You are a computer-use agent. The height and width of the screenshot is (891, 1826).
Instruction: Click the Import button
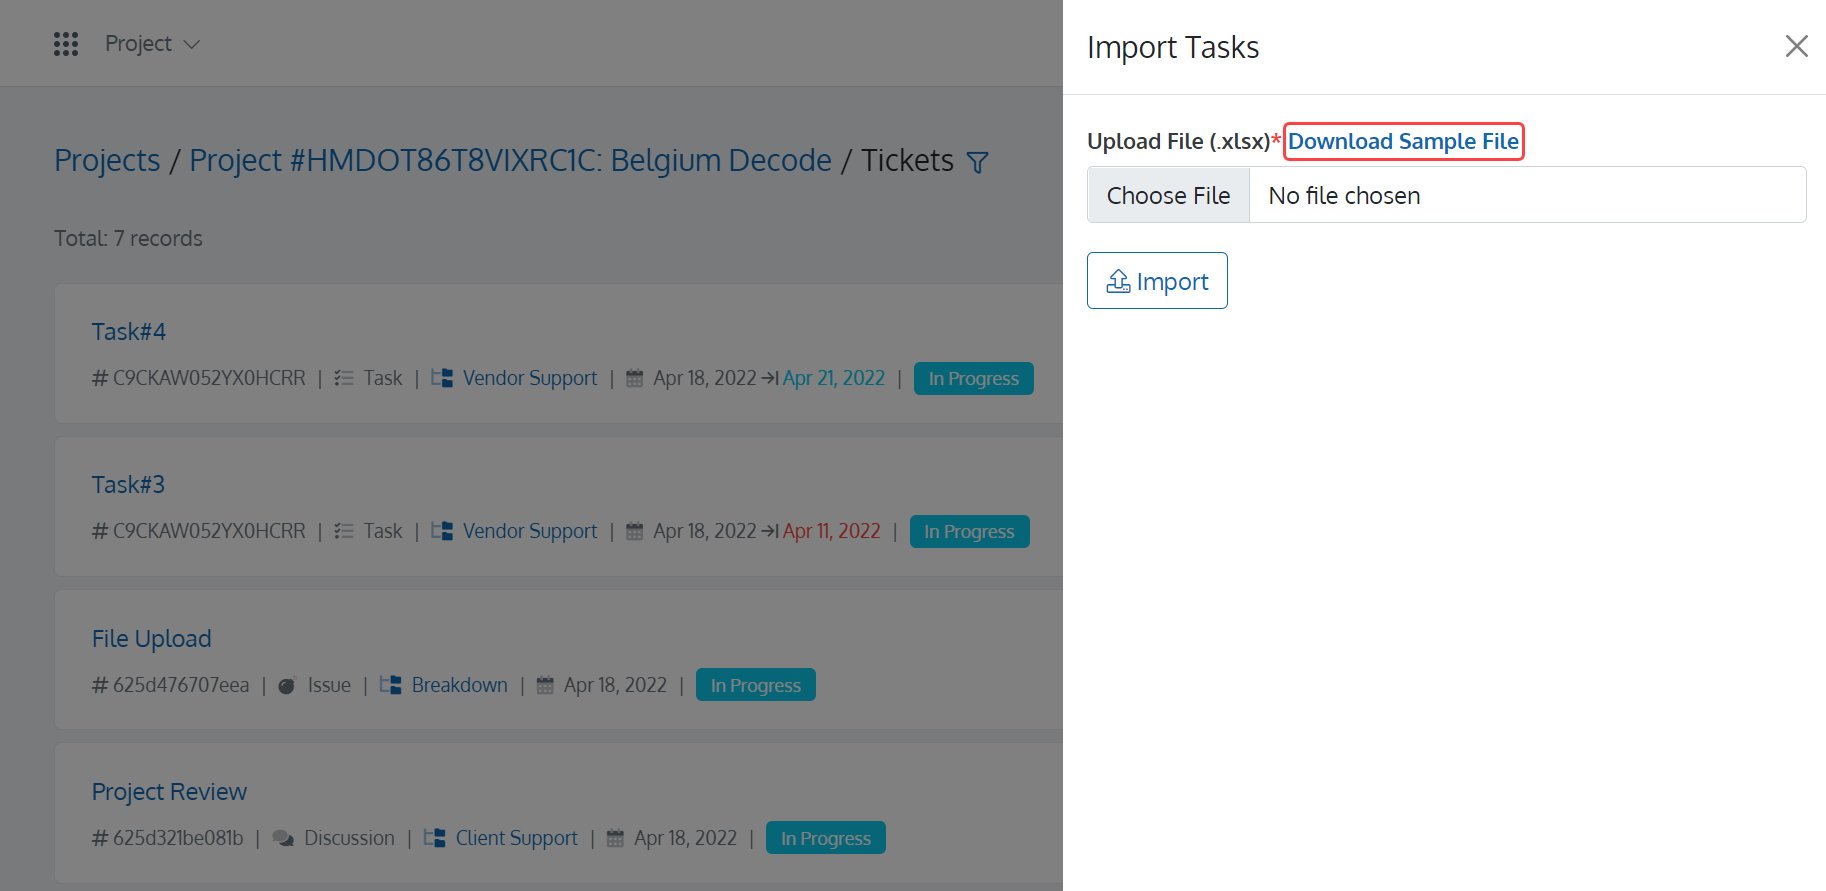click(1157, 281)
